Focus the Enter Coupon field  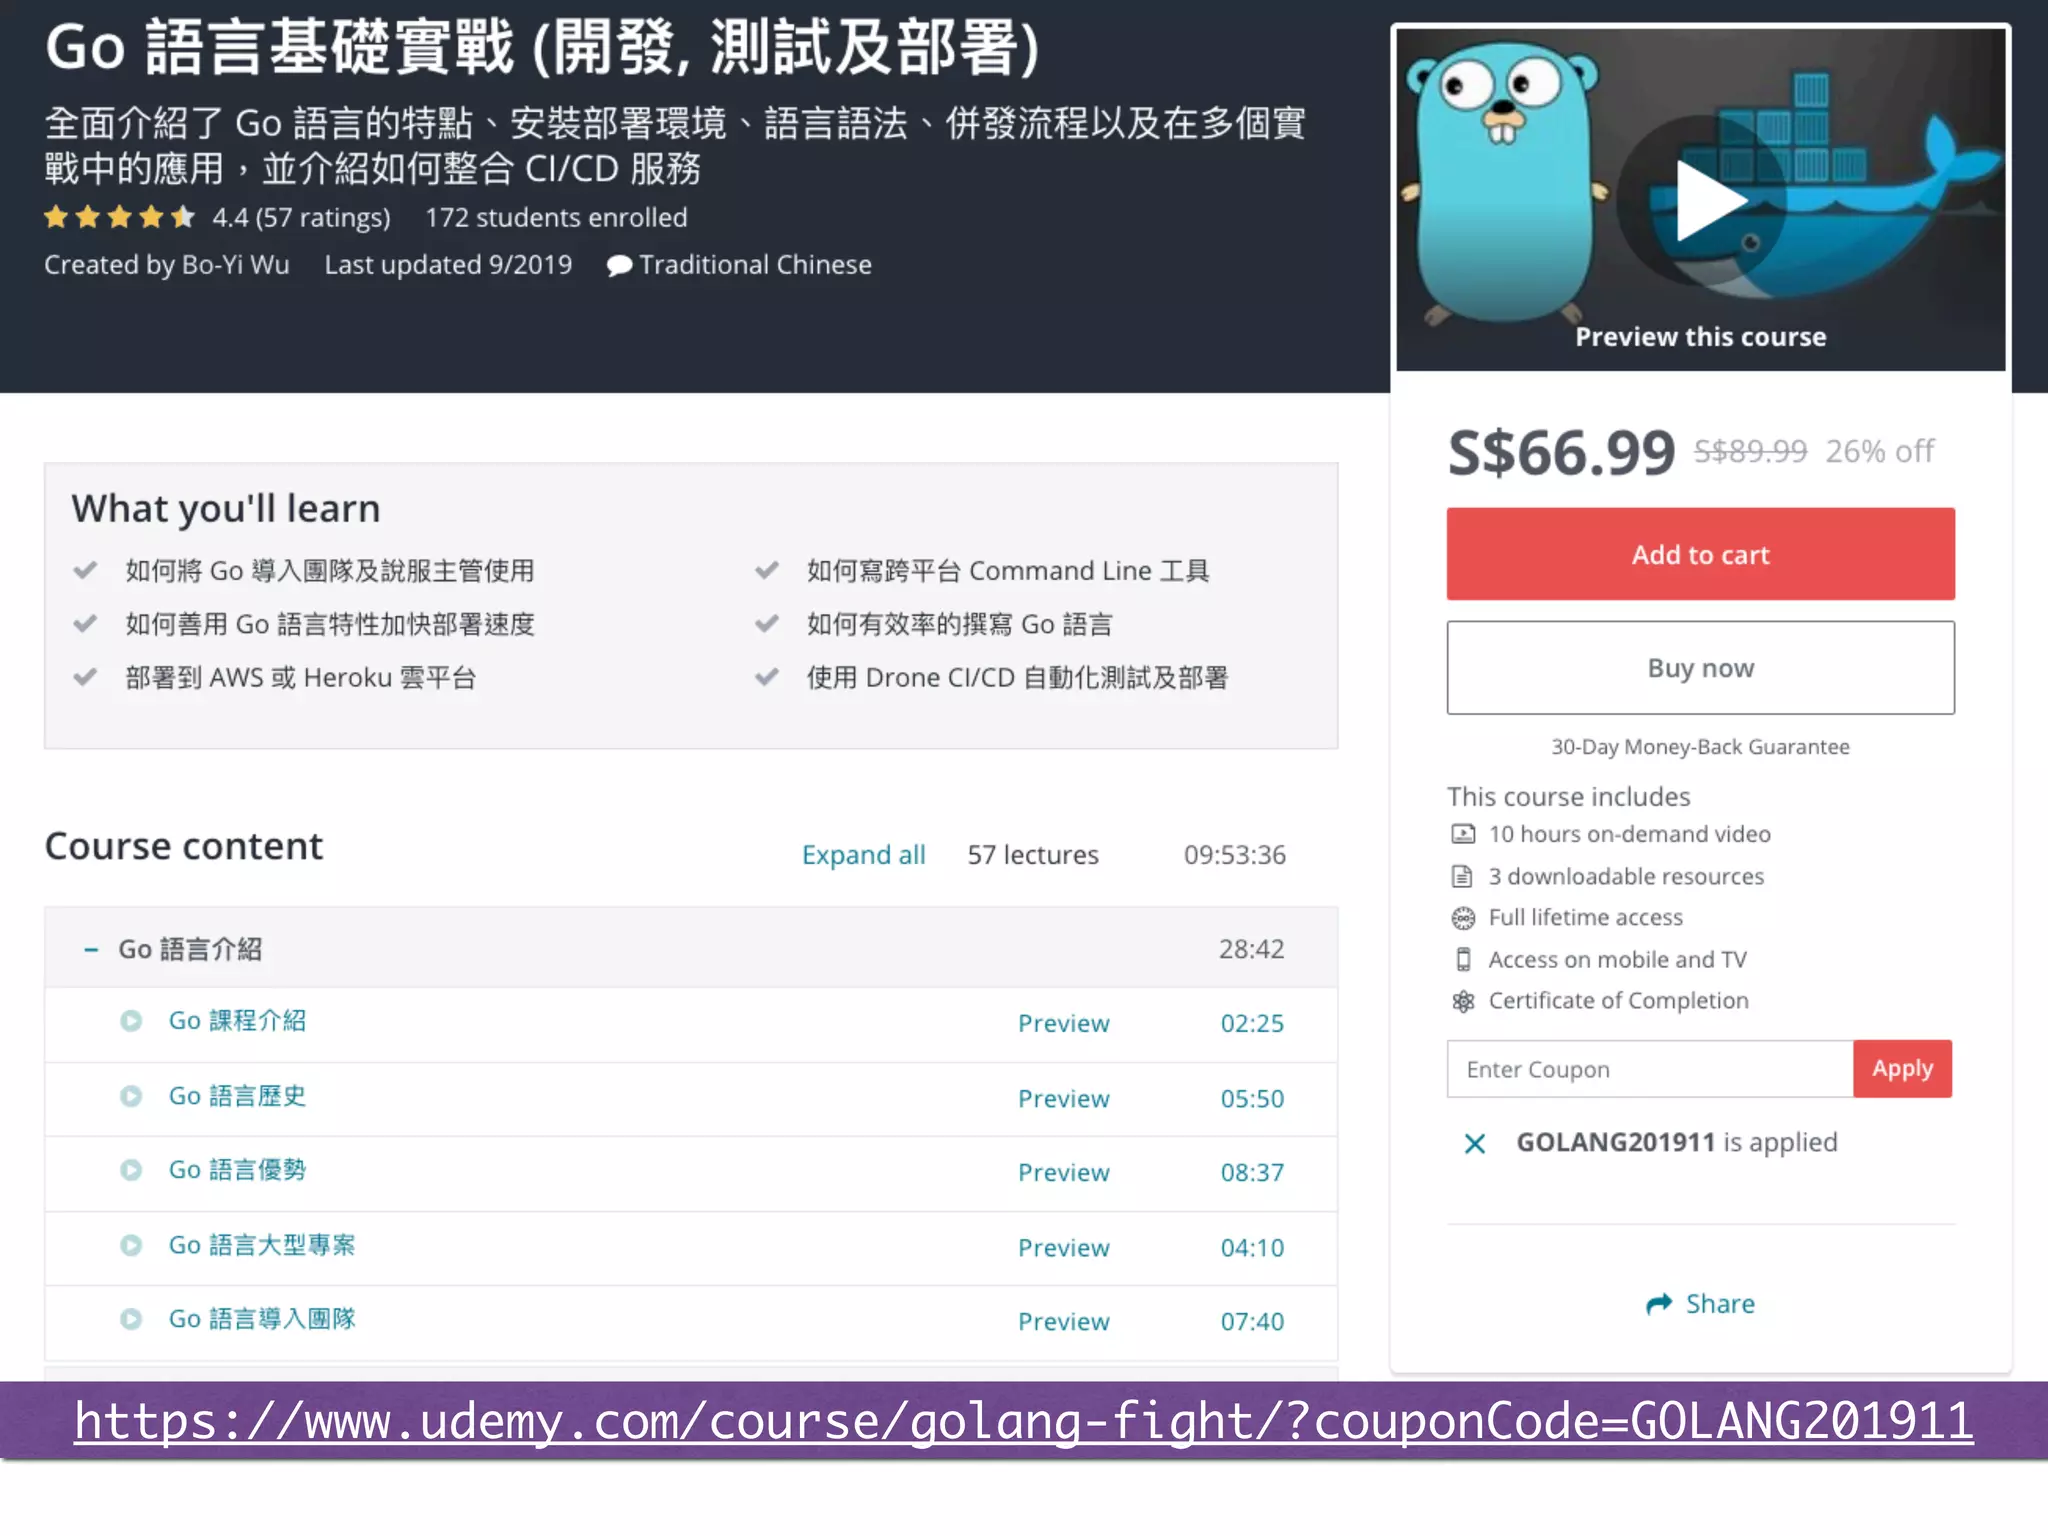click(1650, 1069)
